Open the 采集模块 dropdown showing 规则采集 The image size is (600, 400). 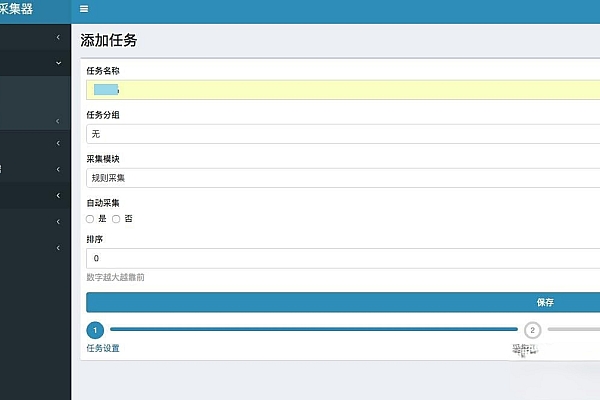[343, 178]
